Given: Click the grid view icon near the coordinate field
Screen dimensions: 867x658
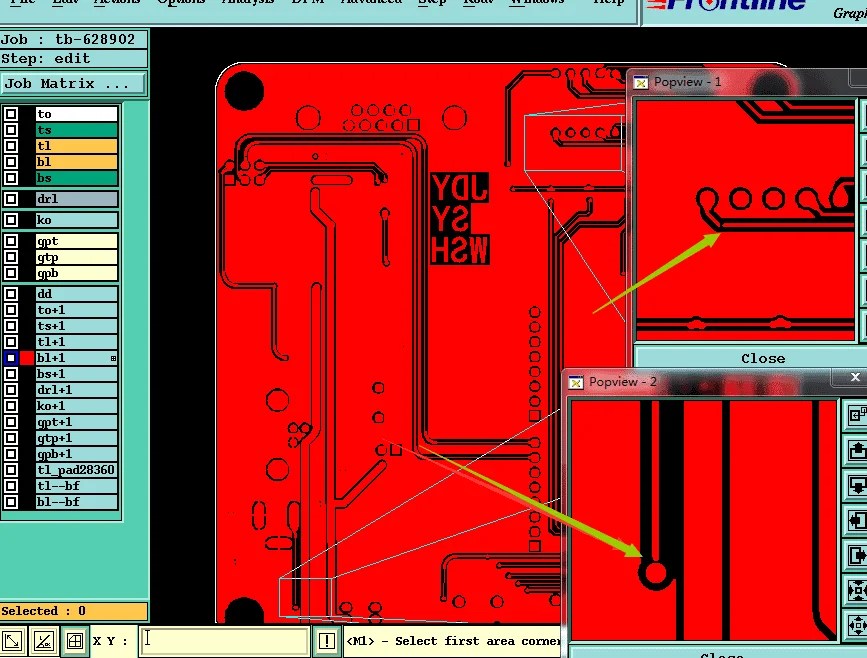Looking at the screenshot, I should coord(73,641).
